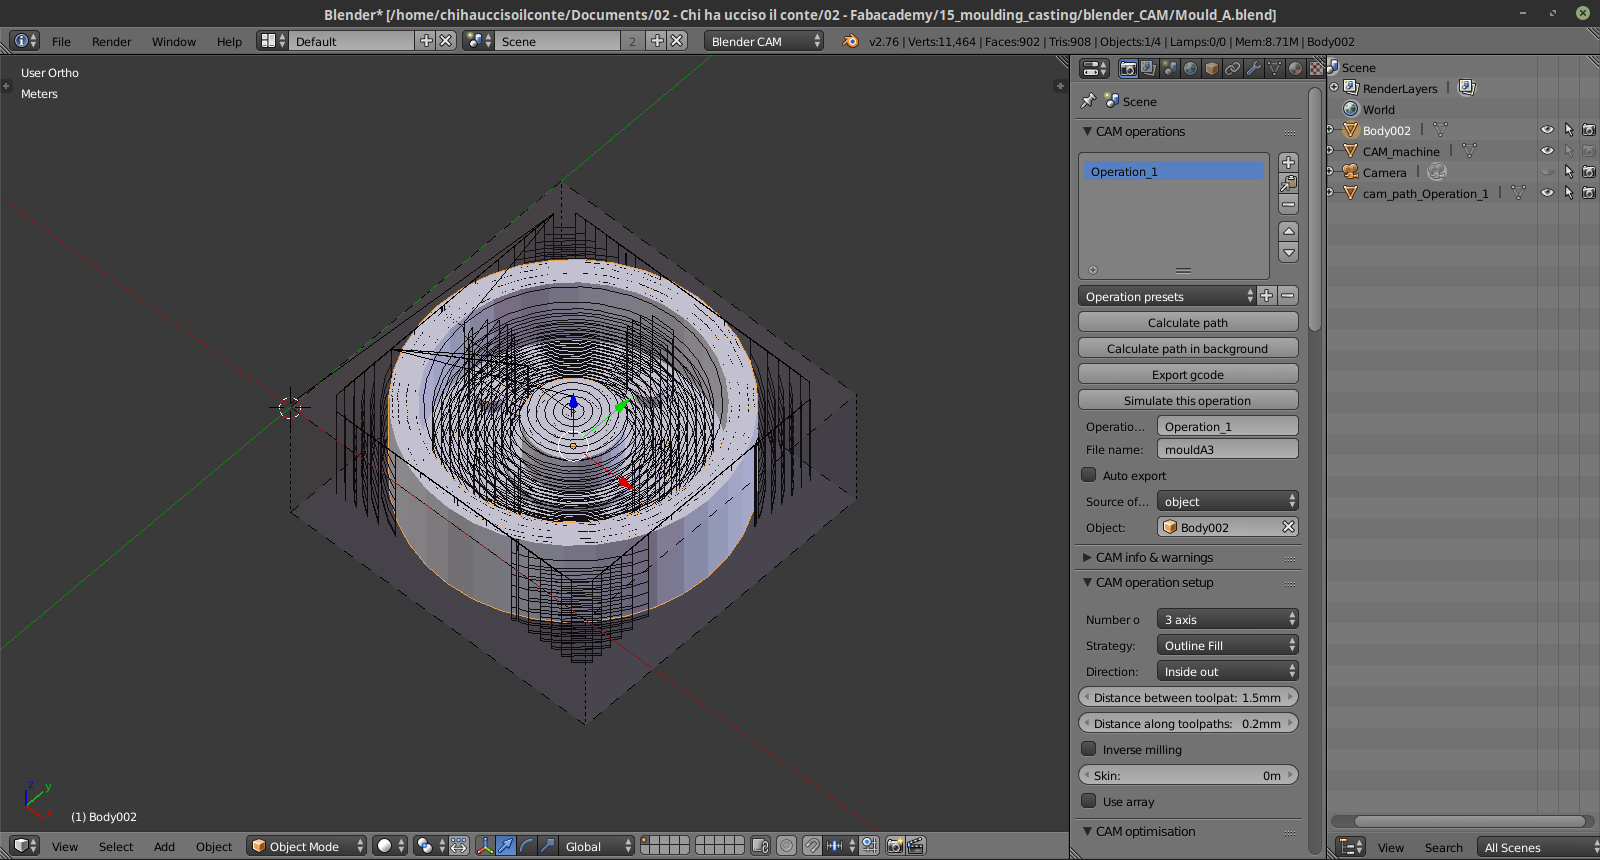
Task: Pin the properties context with pushpin icon
Action: (x=1088, y=101)
